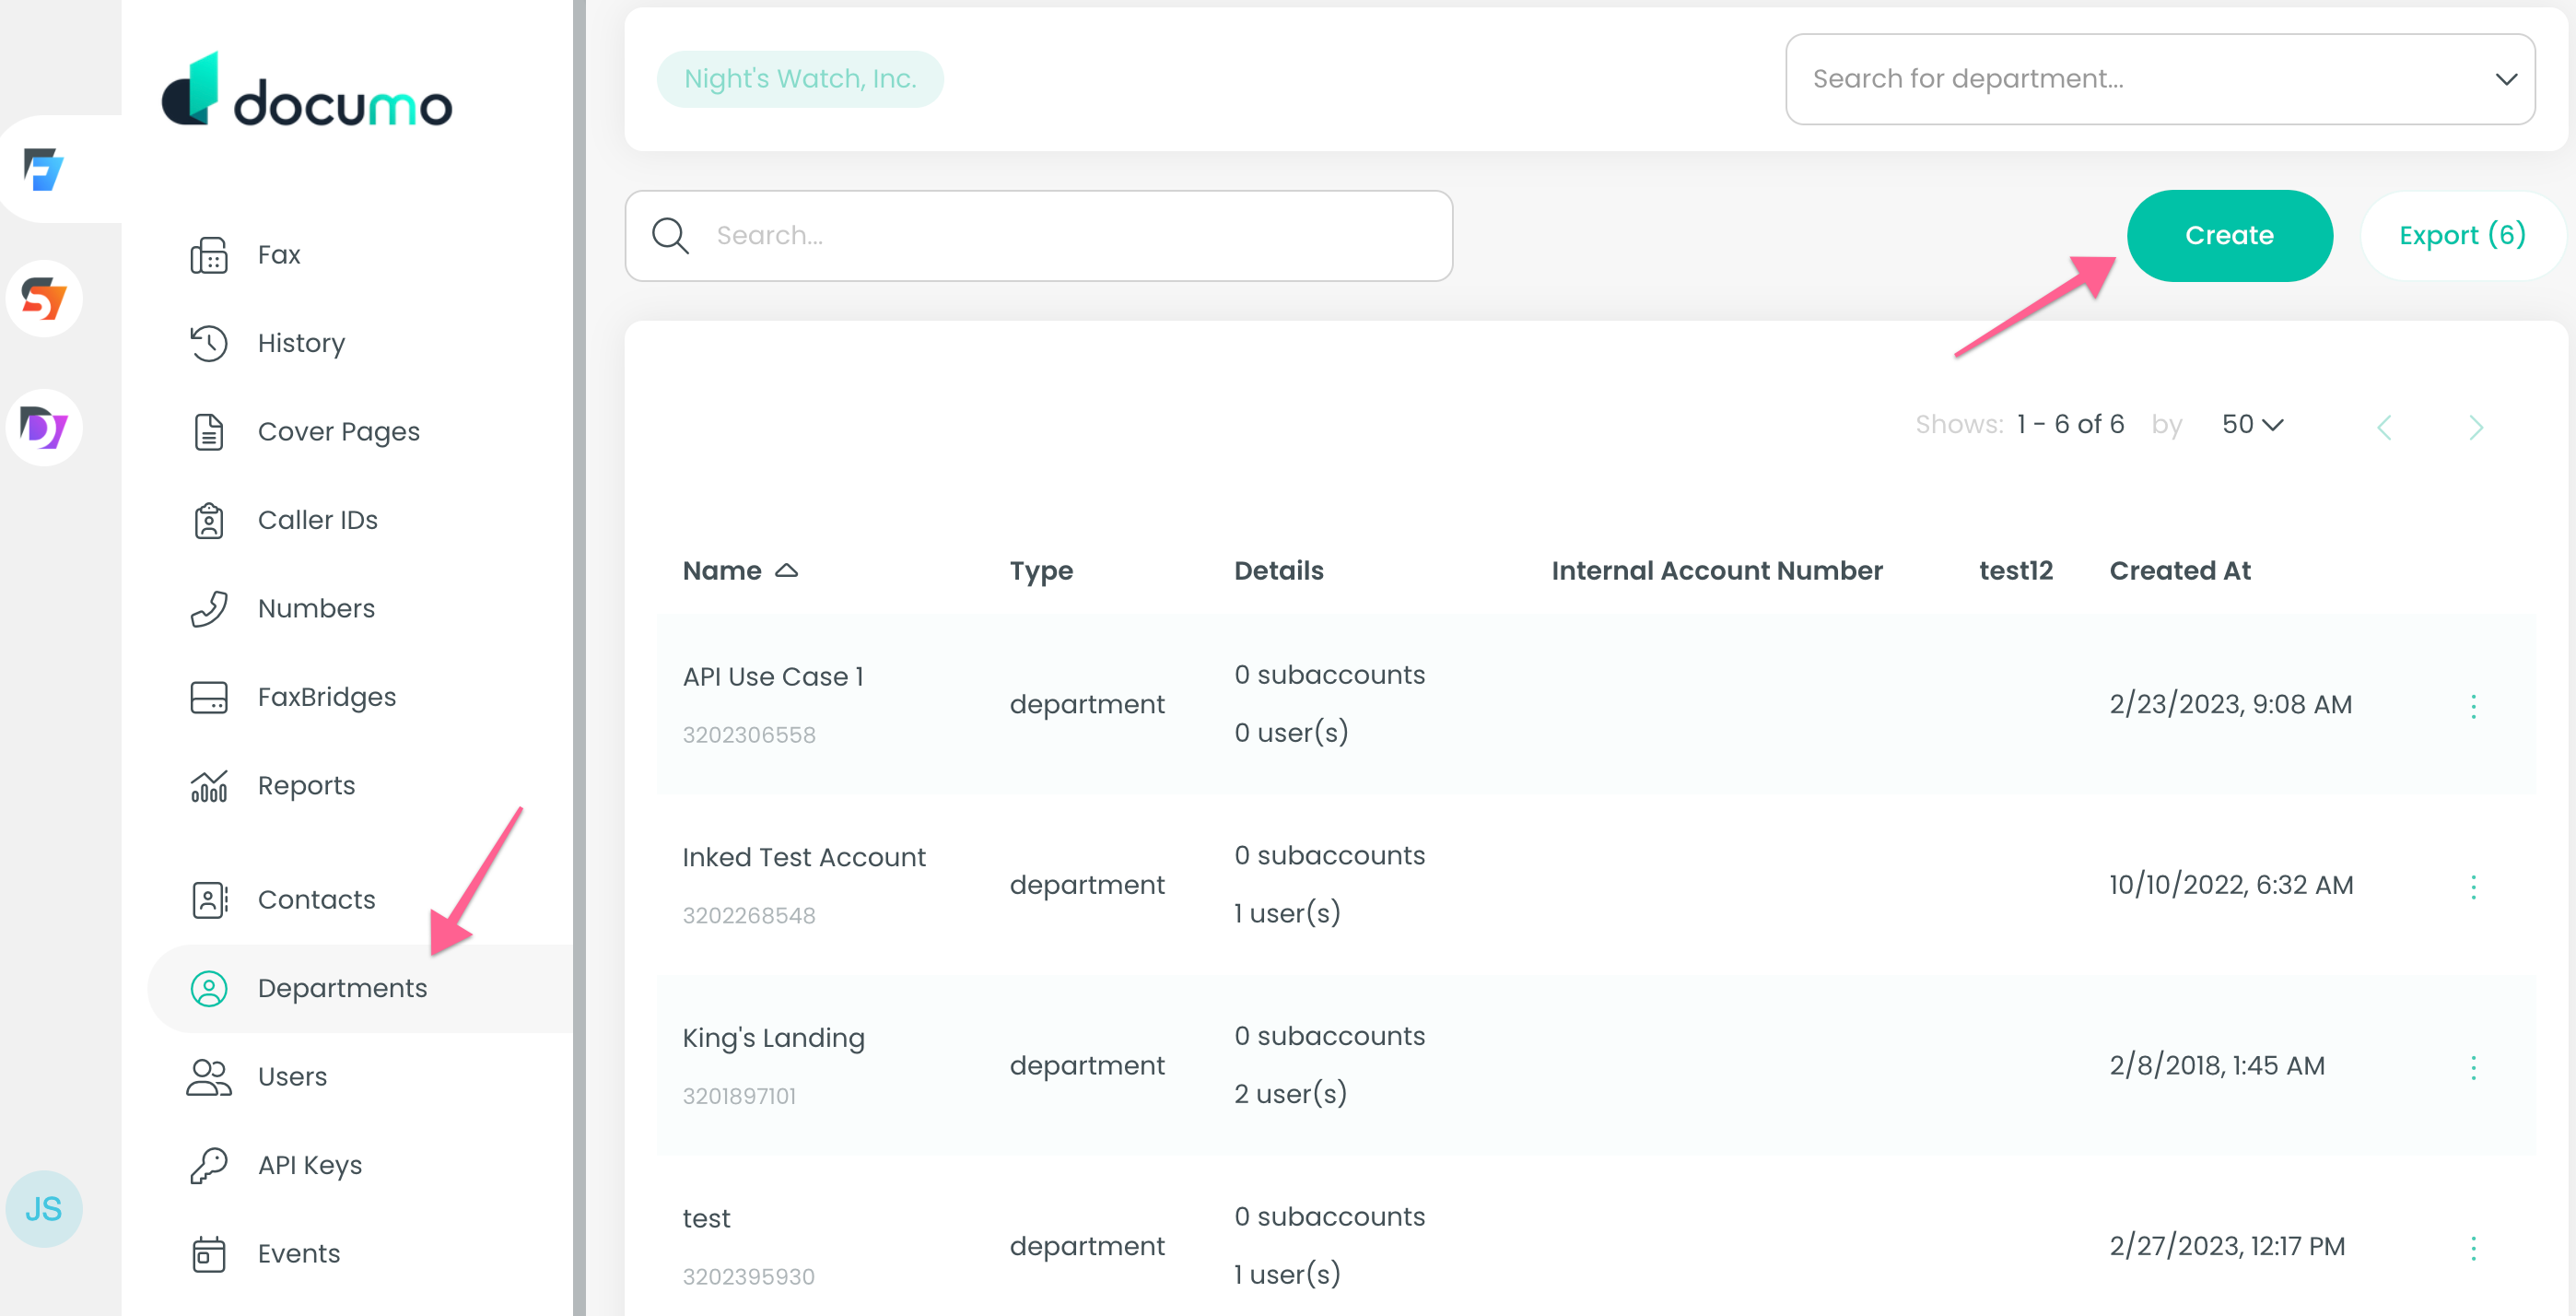Open the Inked Test Account department
This screenshot has height=1316, width=2576.
click(804, 857)
